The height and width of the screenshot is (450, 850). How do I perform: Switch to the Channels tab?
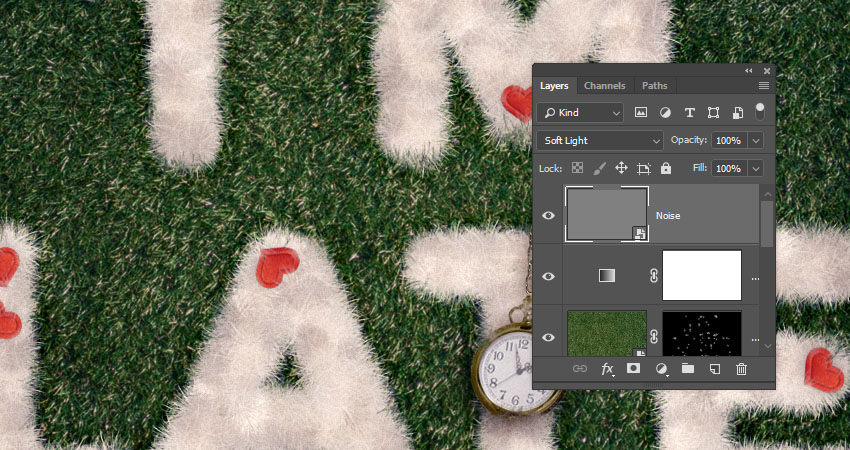click(x=604, y=86)
